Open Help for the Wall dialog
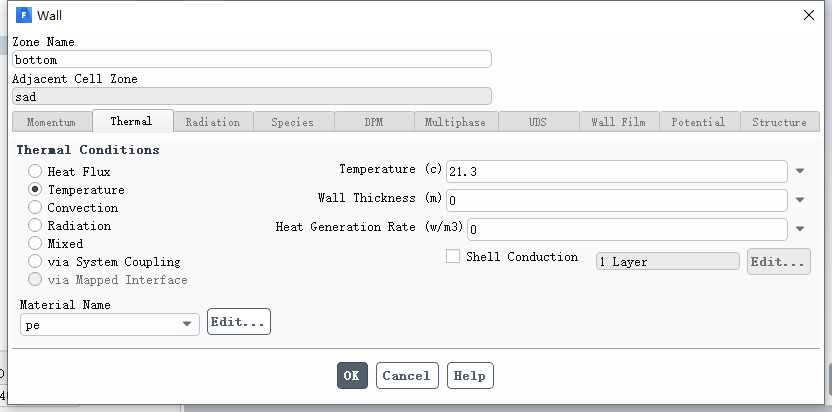Image resolution: width=832 pixels, height=412 pixels. [x=469, y=376]
